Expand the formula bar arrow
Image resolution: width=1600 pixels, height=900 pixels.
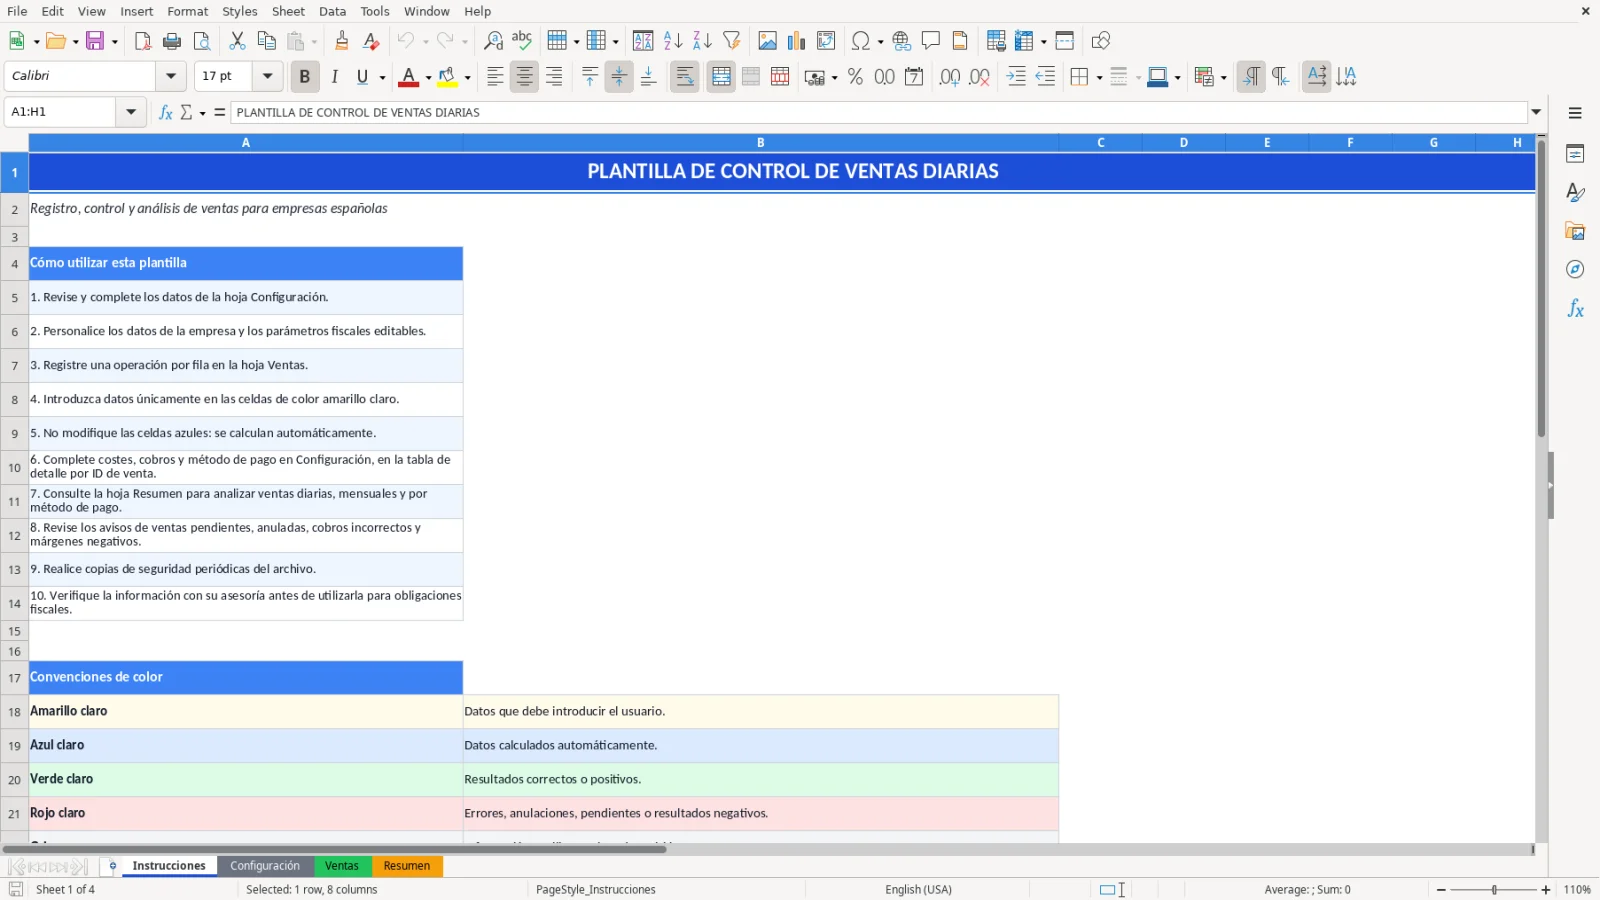tap(1536, 112)
